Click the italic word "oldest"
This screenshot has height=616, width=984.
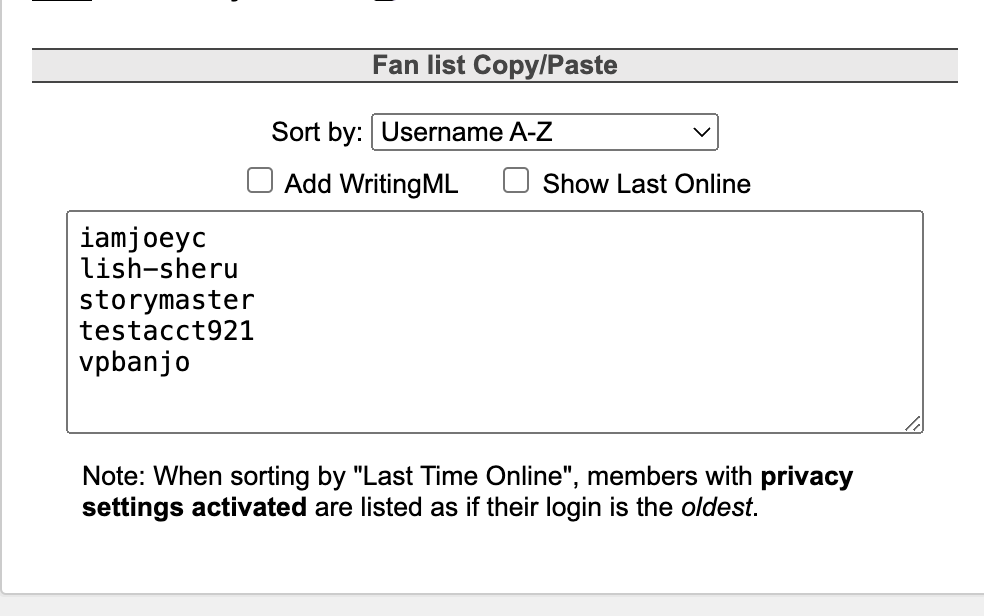[x=717, y=507]
